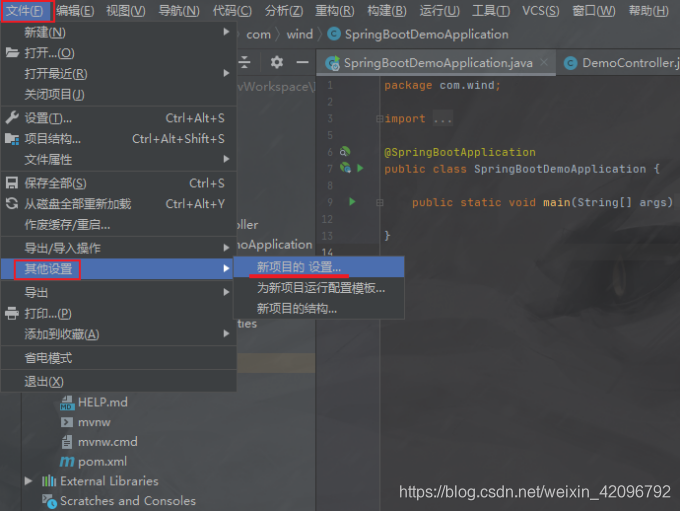Image resolution: width=681 pixels, height=511 pixels.
Task: Open the 运行(U) menu
Action: 439,10
